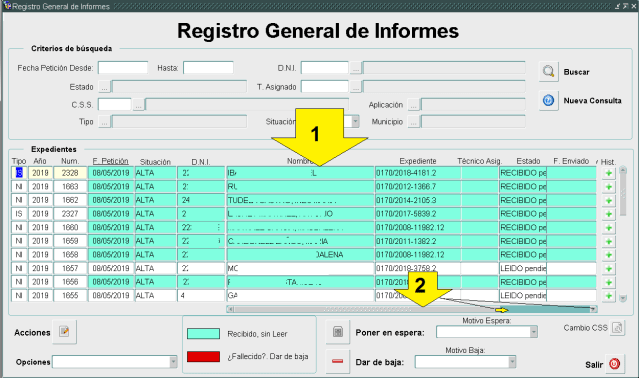Click the table vertical scrollbar up arrow
The width and height of the screenshot is (639, 378).
(623, 170)
